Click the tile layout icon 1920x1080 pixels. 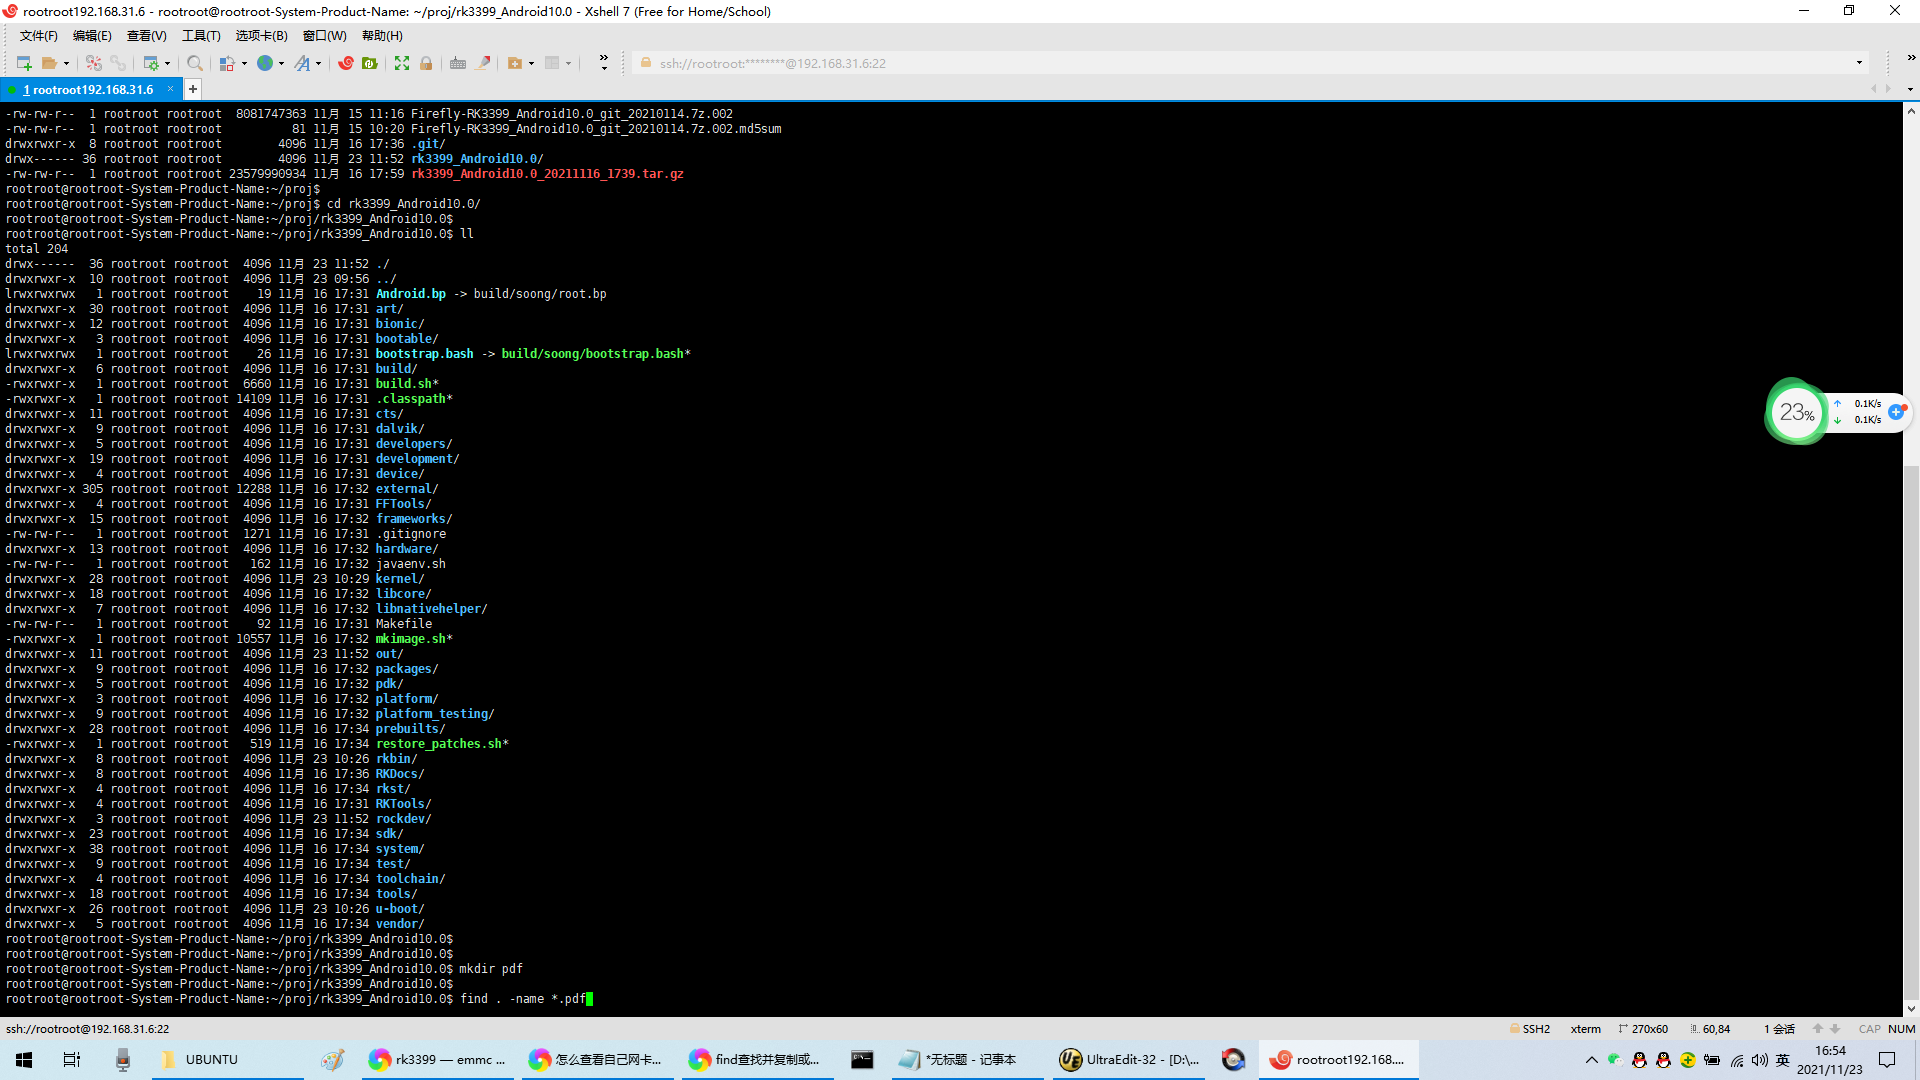552,63
